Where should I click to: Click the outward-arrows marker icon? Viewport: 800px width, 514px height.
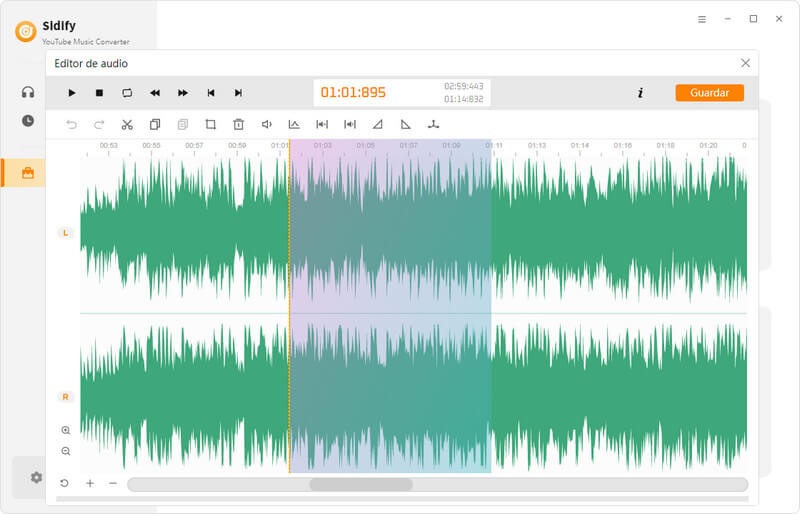coord(350,125)
